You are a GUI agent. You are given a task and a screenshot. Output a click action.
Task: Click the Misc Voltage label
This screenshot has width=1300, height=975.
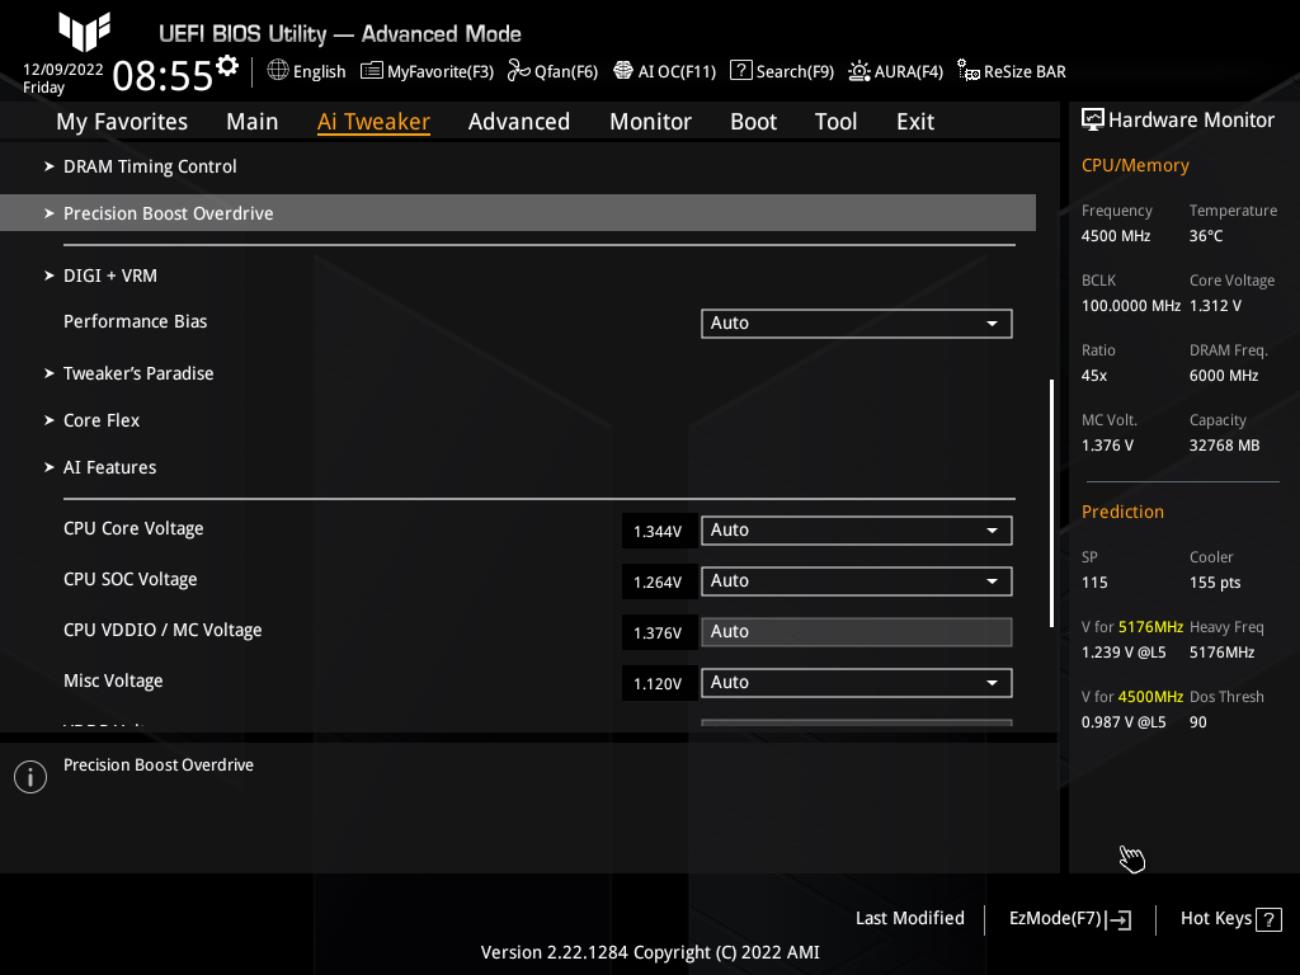click(113, 681)
